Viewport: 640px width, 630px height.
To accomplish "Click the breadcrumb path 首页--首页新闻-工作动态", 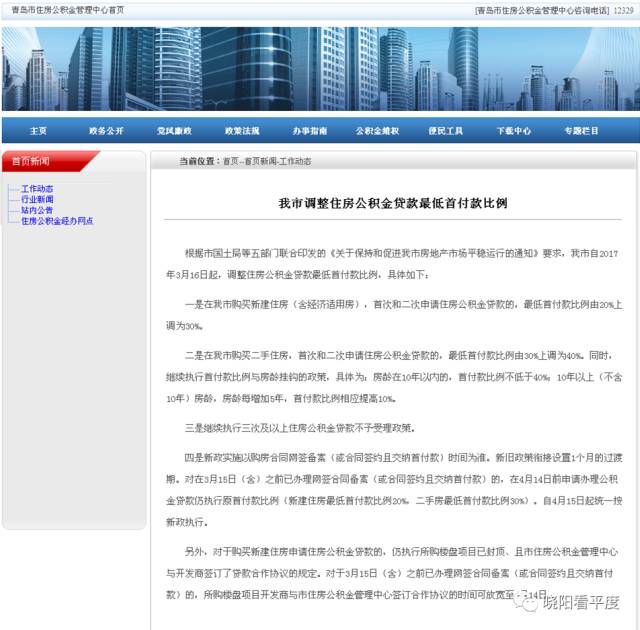I will coord(267,161).
